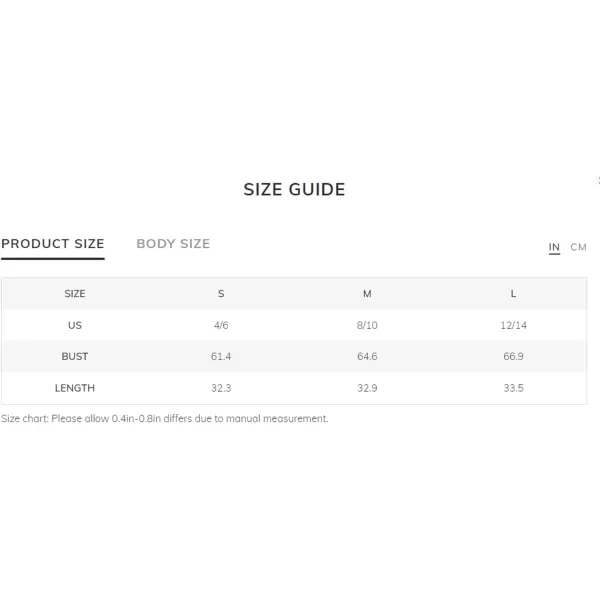
Task: Click the 32.3 length value
Action: (221, 388)
